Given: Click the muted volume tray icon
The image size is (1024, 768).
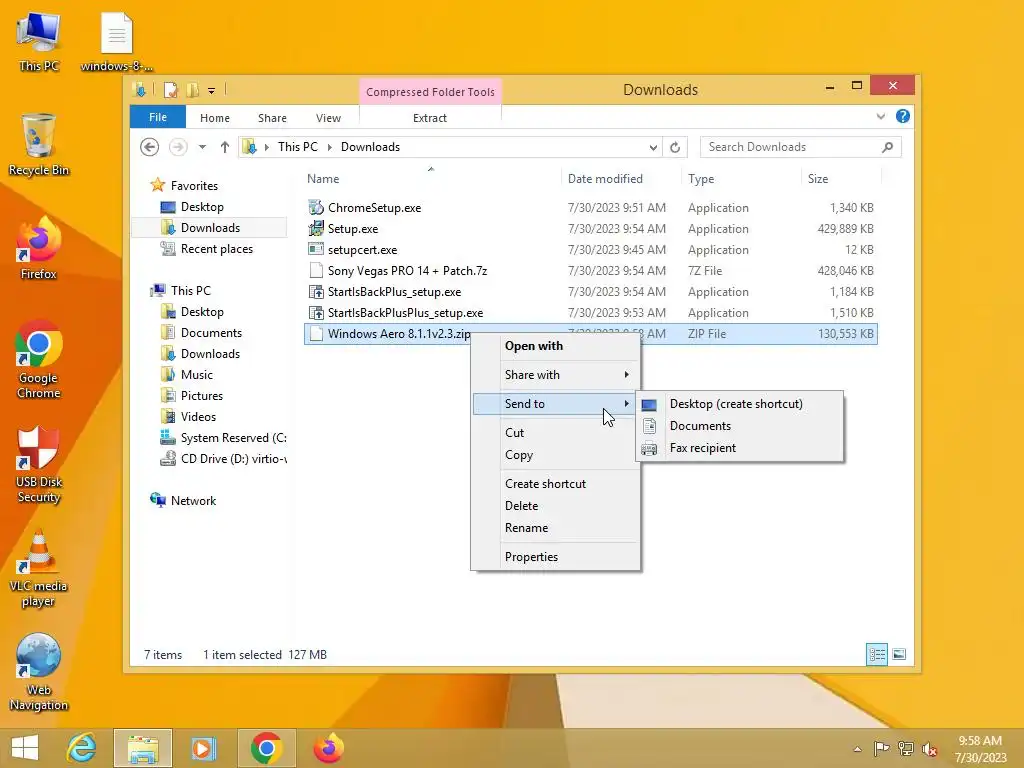Looking at the screenshot, I should (930, 748).
